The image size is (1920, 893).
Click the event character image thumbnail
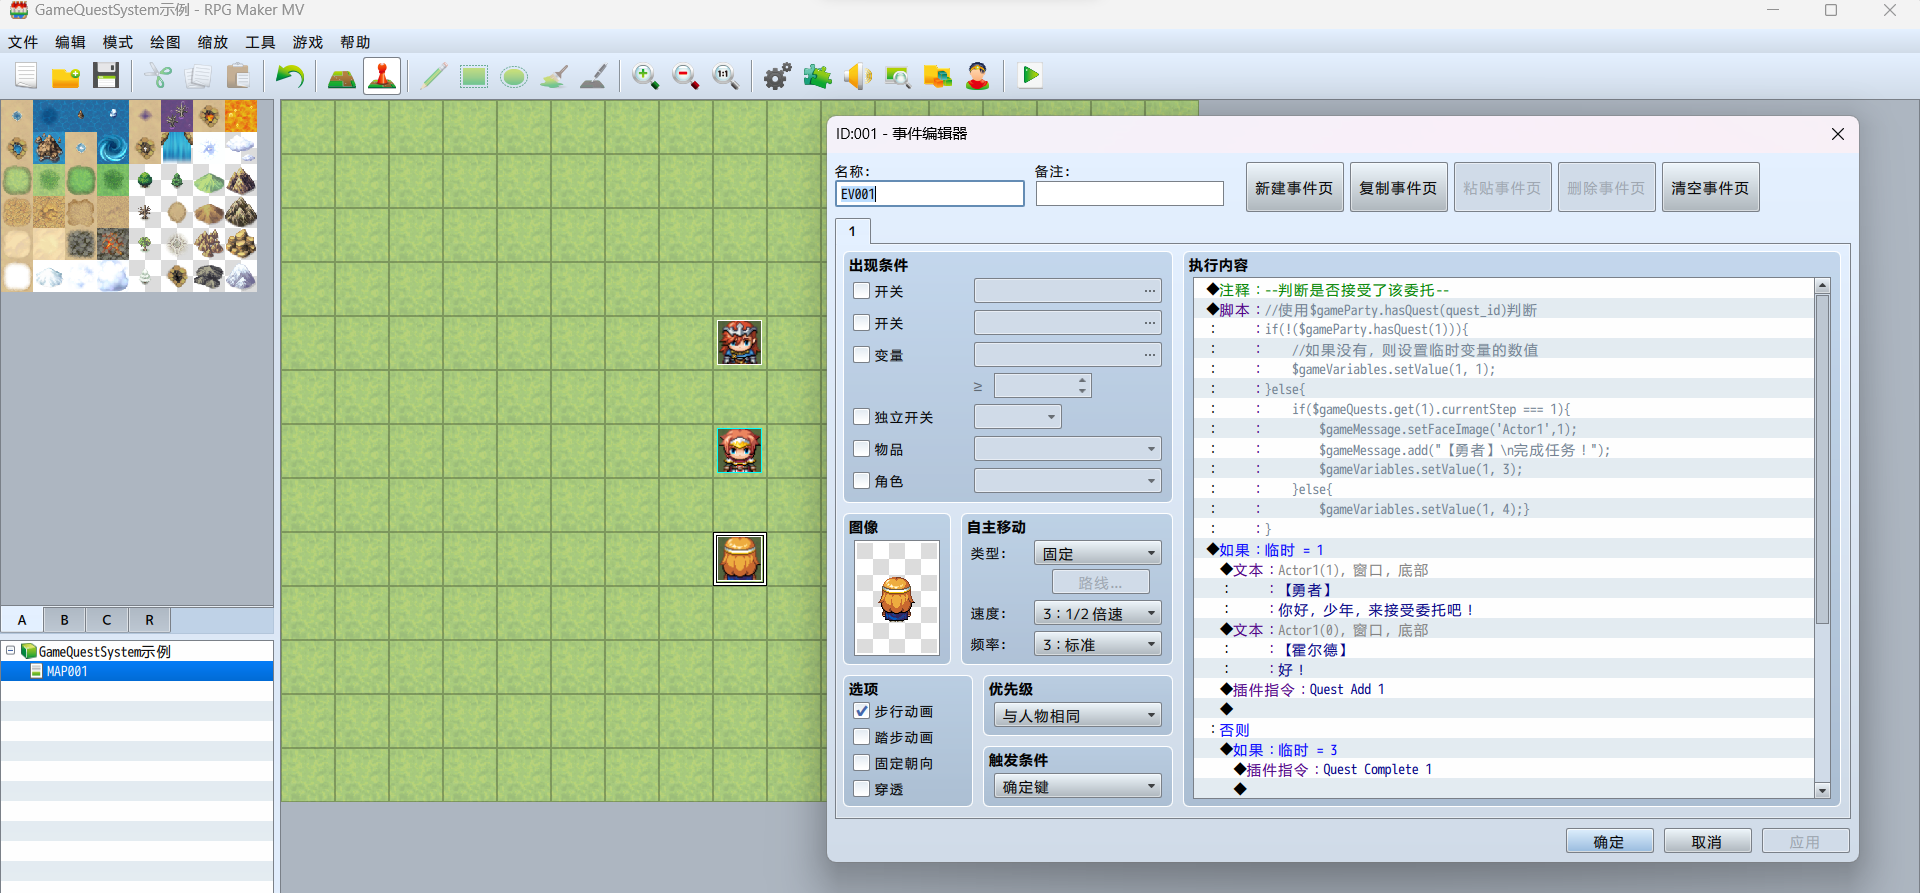[897, 598]
